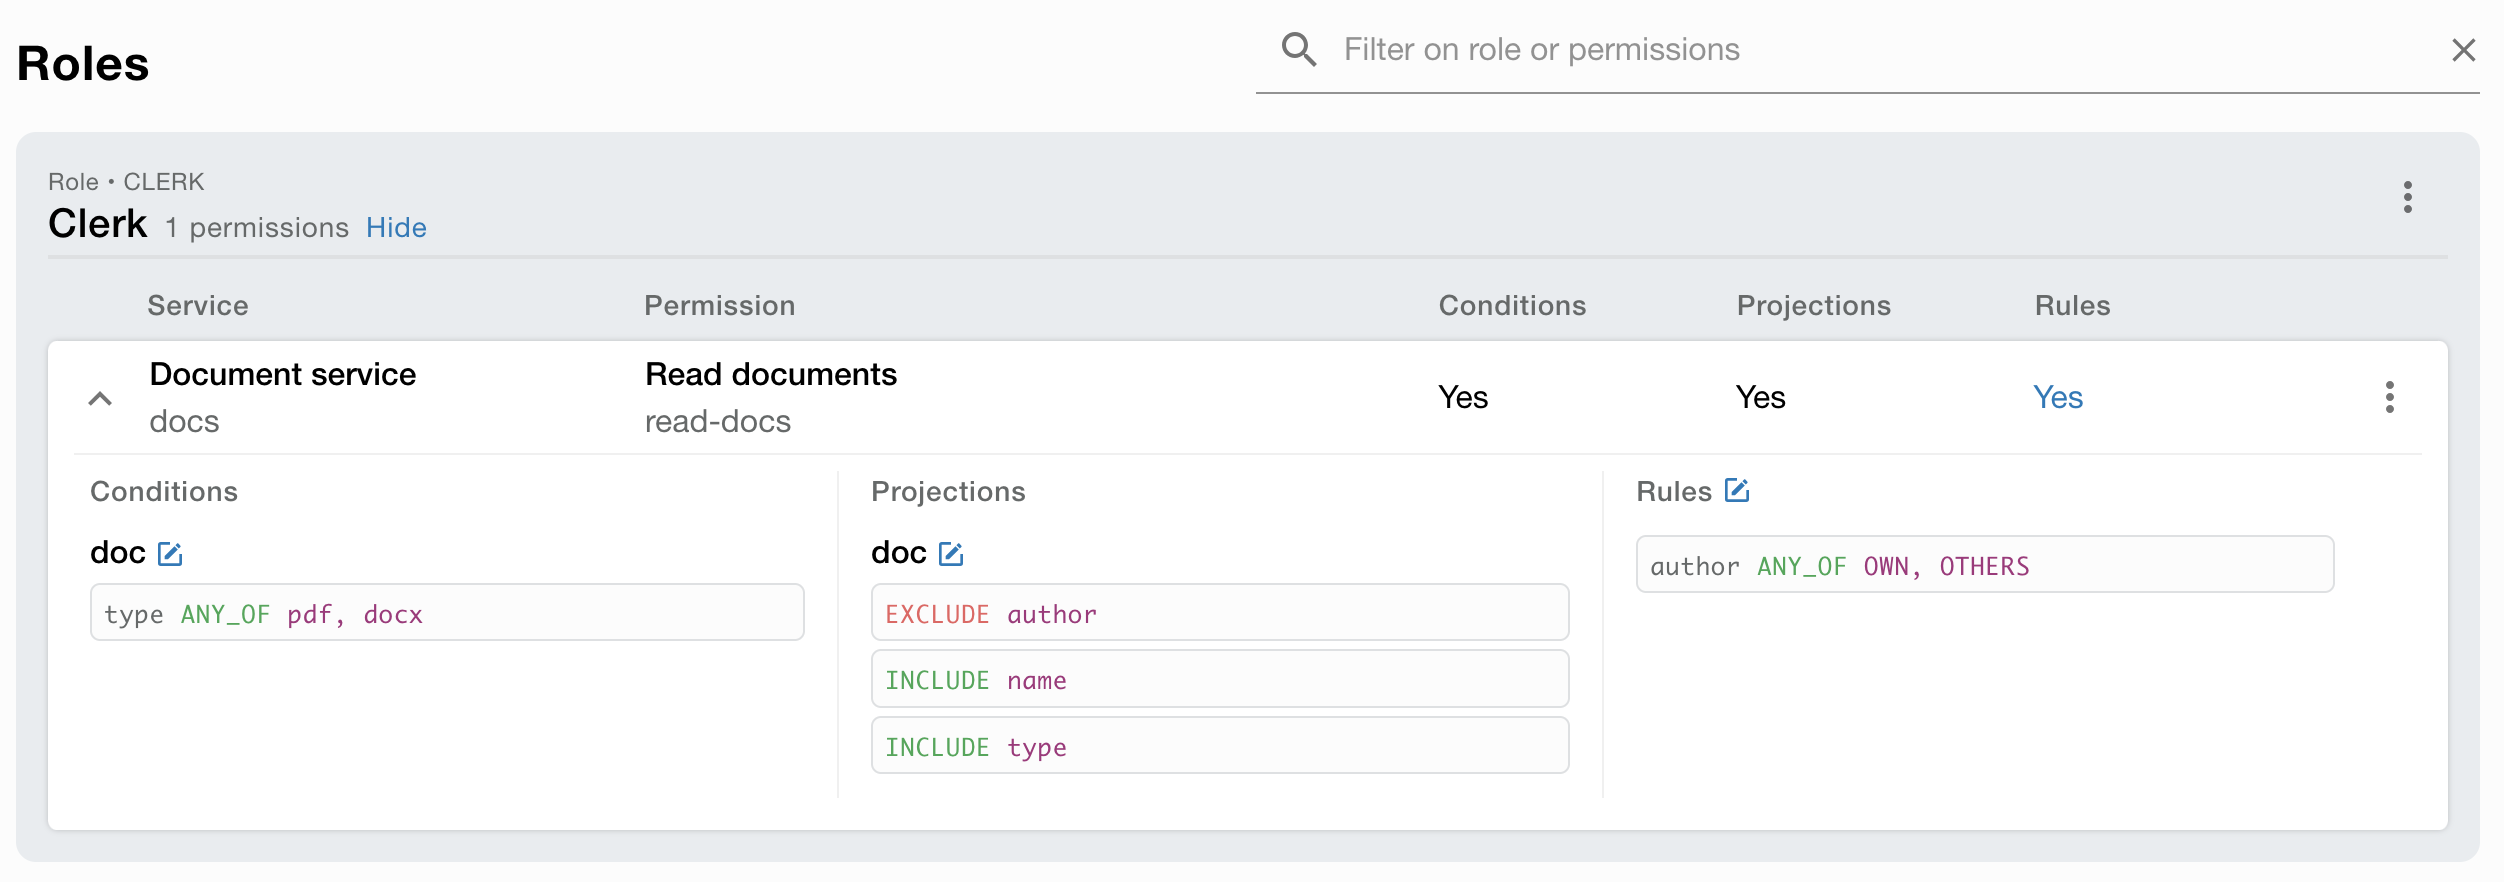The image size is (2504, 882).
Task: Open the ANY_OF operator in the rule
Action: tap(1802, 565)
